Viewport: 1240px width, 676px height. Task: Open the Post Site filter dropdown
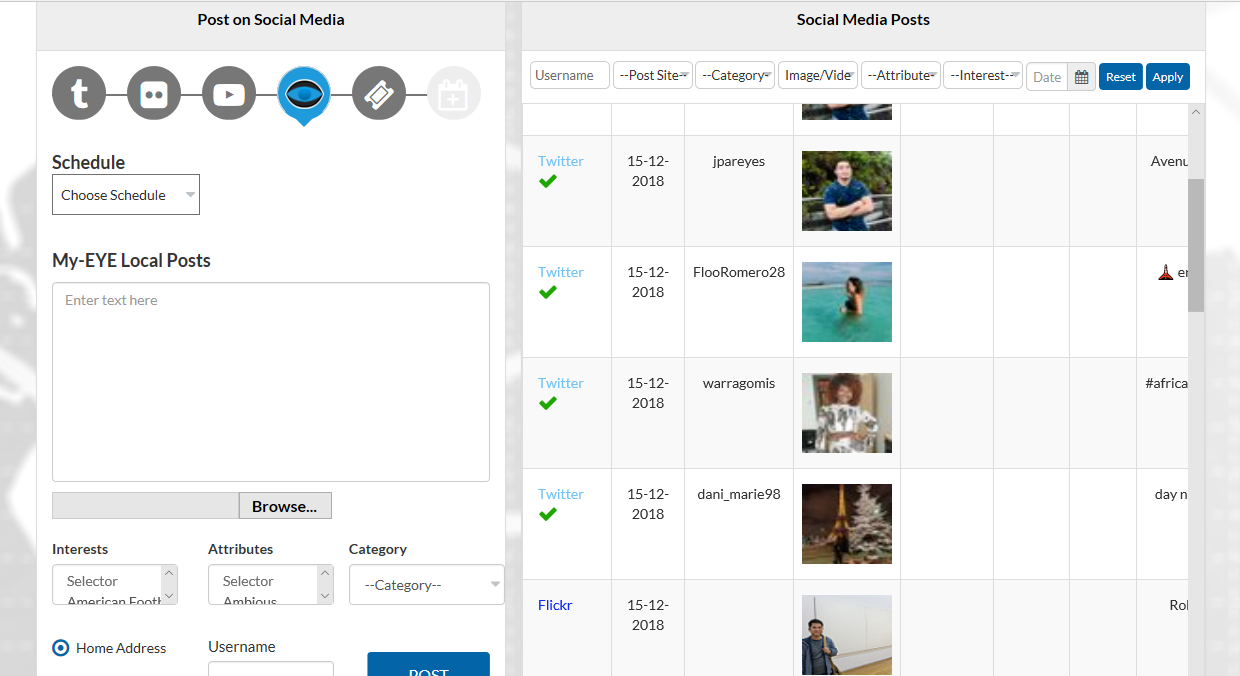pos(653,75)
